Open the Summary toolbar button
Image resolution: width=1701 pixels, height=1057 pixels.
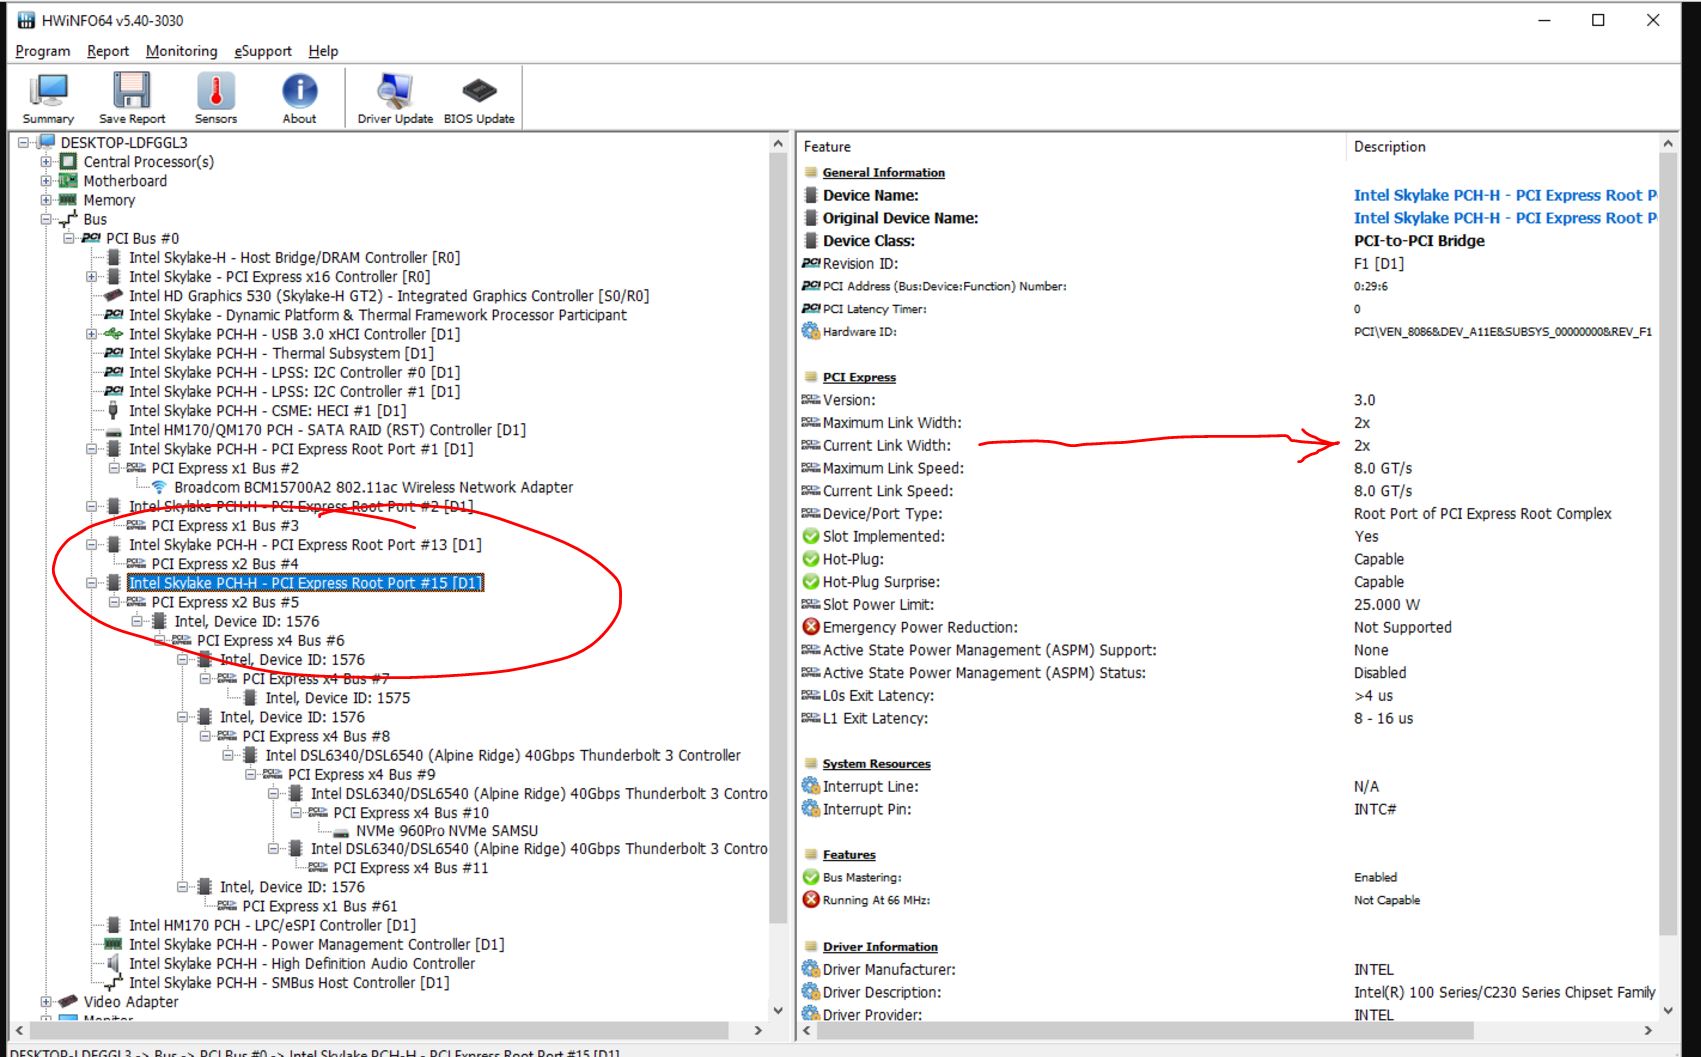pyautogui.click(x=48, y=98)
